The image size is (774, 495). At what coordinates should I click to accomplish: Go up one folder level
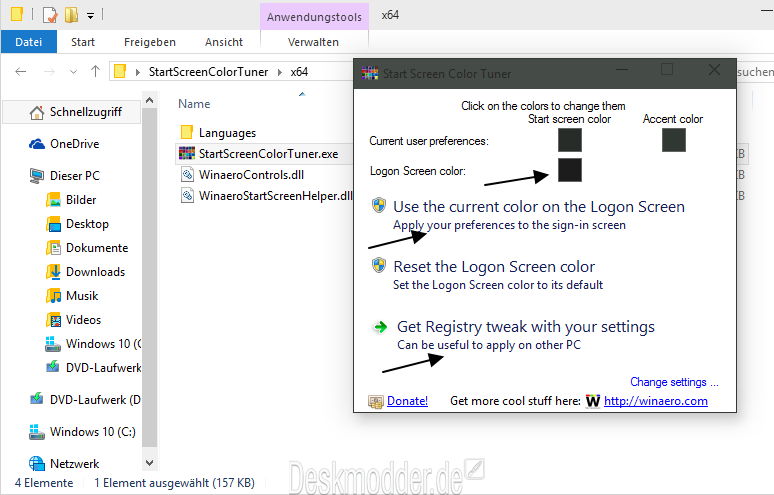[x=95, y=72]
